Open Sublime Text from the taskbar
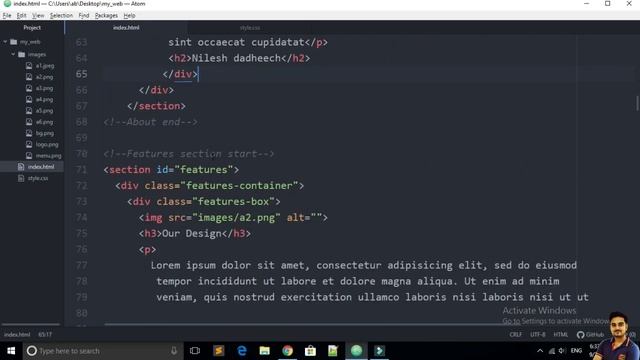 [x=219, y=351]
